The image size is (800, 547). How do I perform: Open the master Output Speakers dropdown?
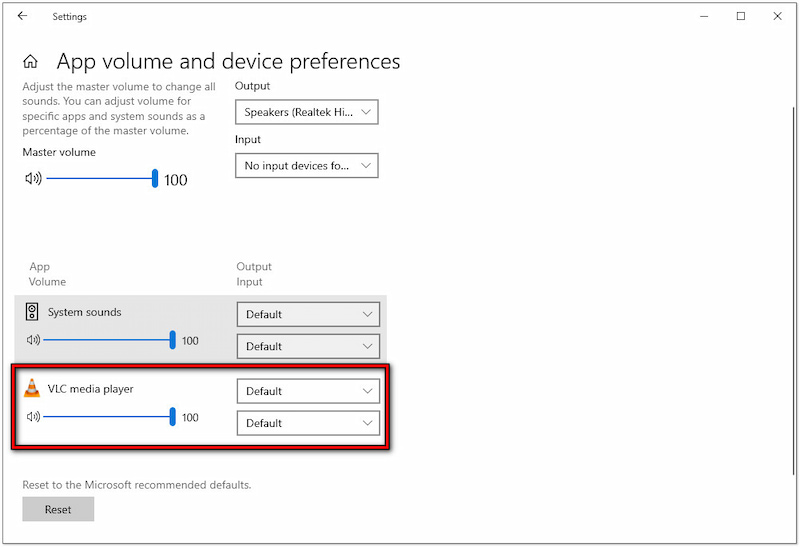[x=307, y=112]
